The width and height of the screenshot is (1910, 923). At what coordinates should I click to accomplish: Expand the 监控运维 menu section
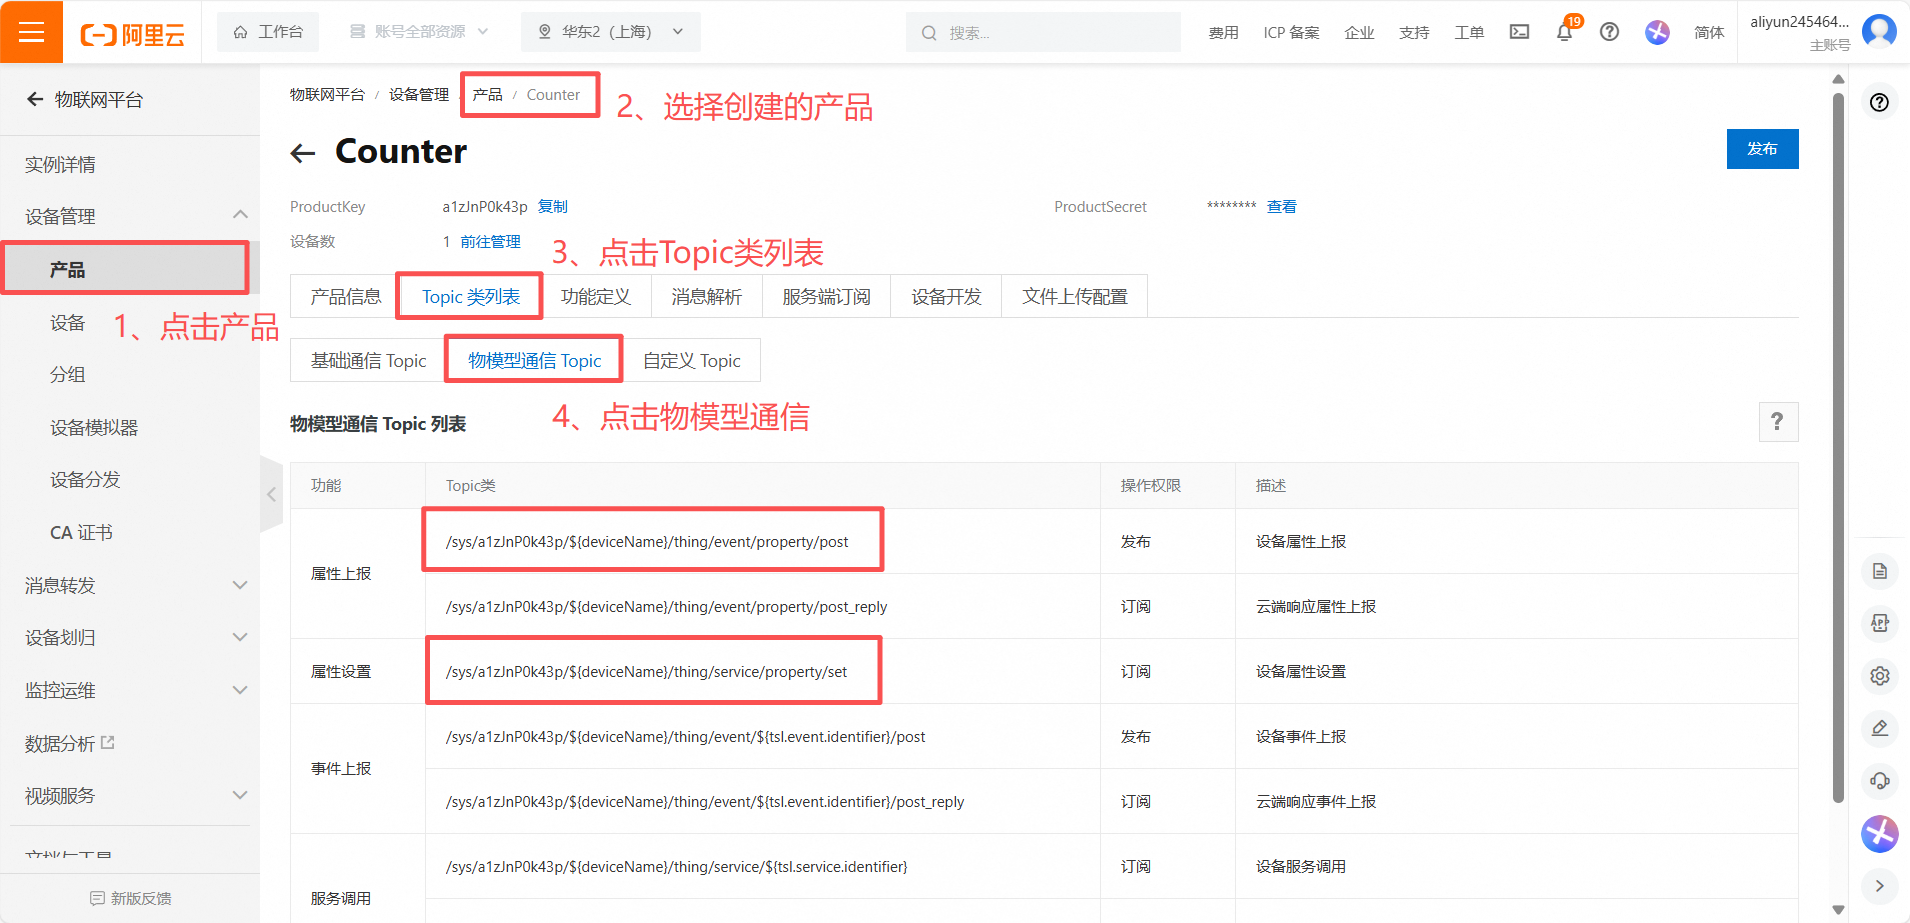tap(239, 690)
